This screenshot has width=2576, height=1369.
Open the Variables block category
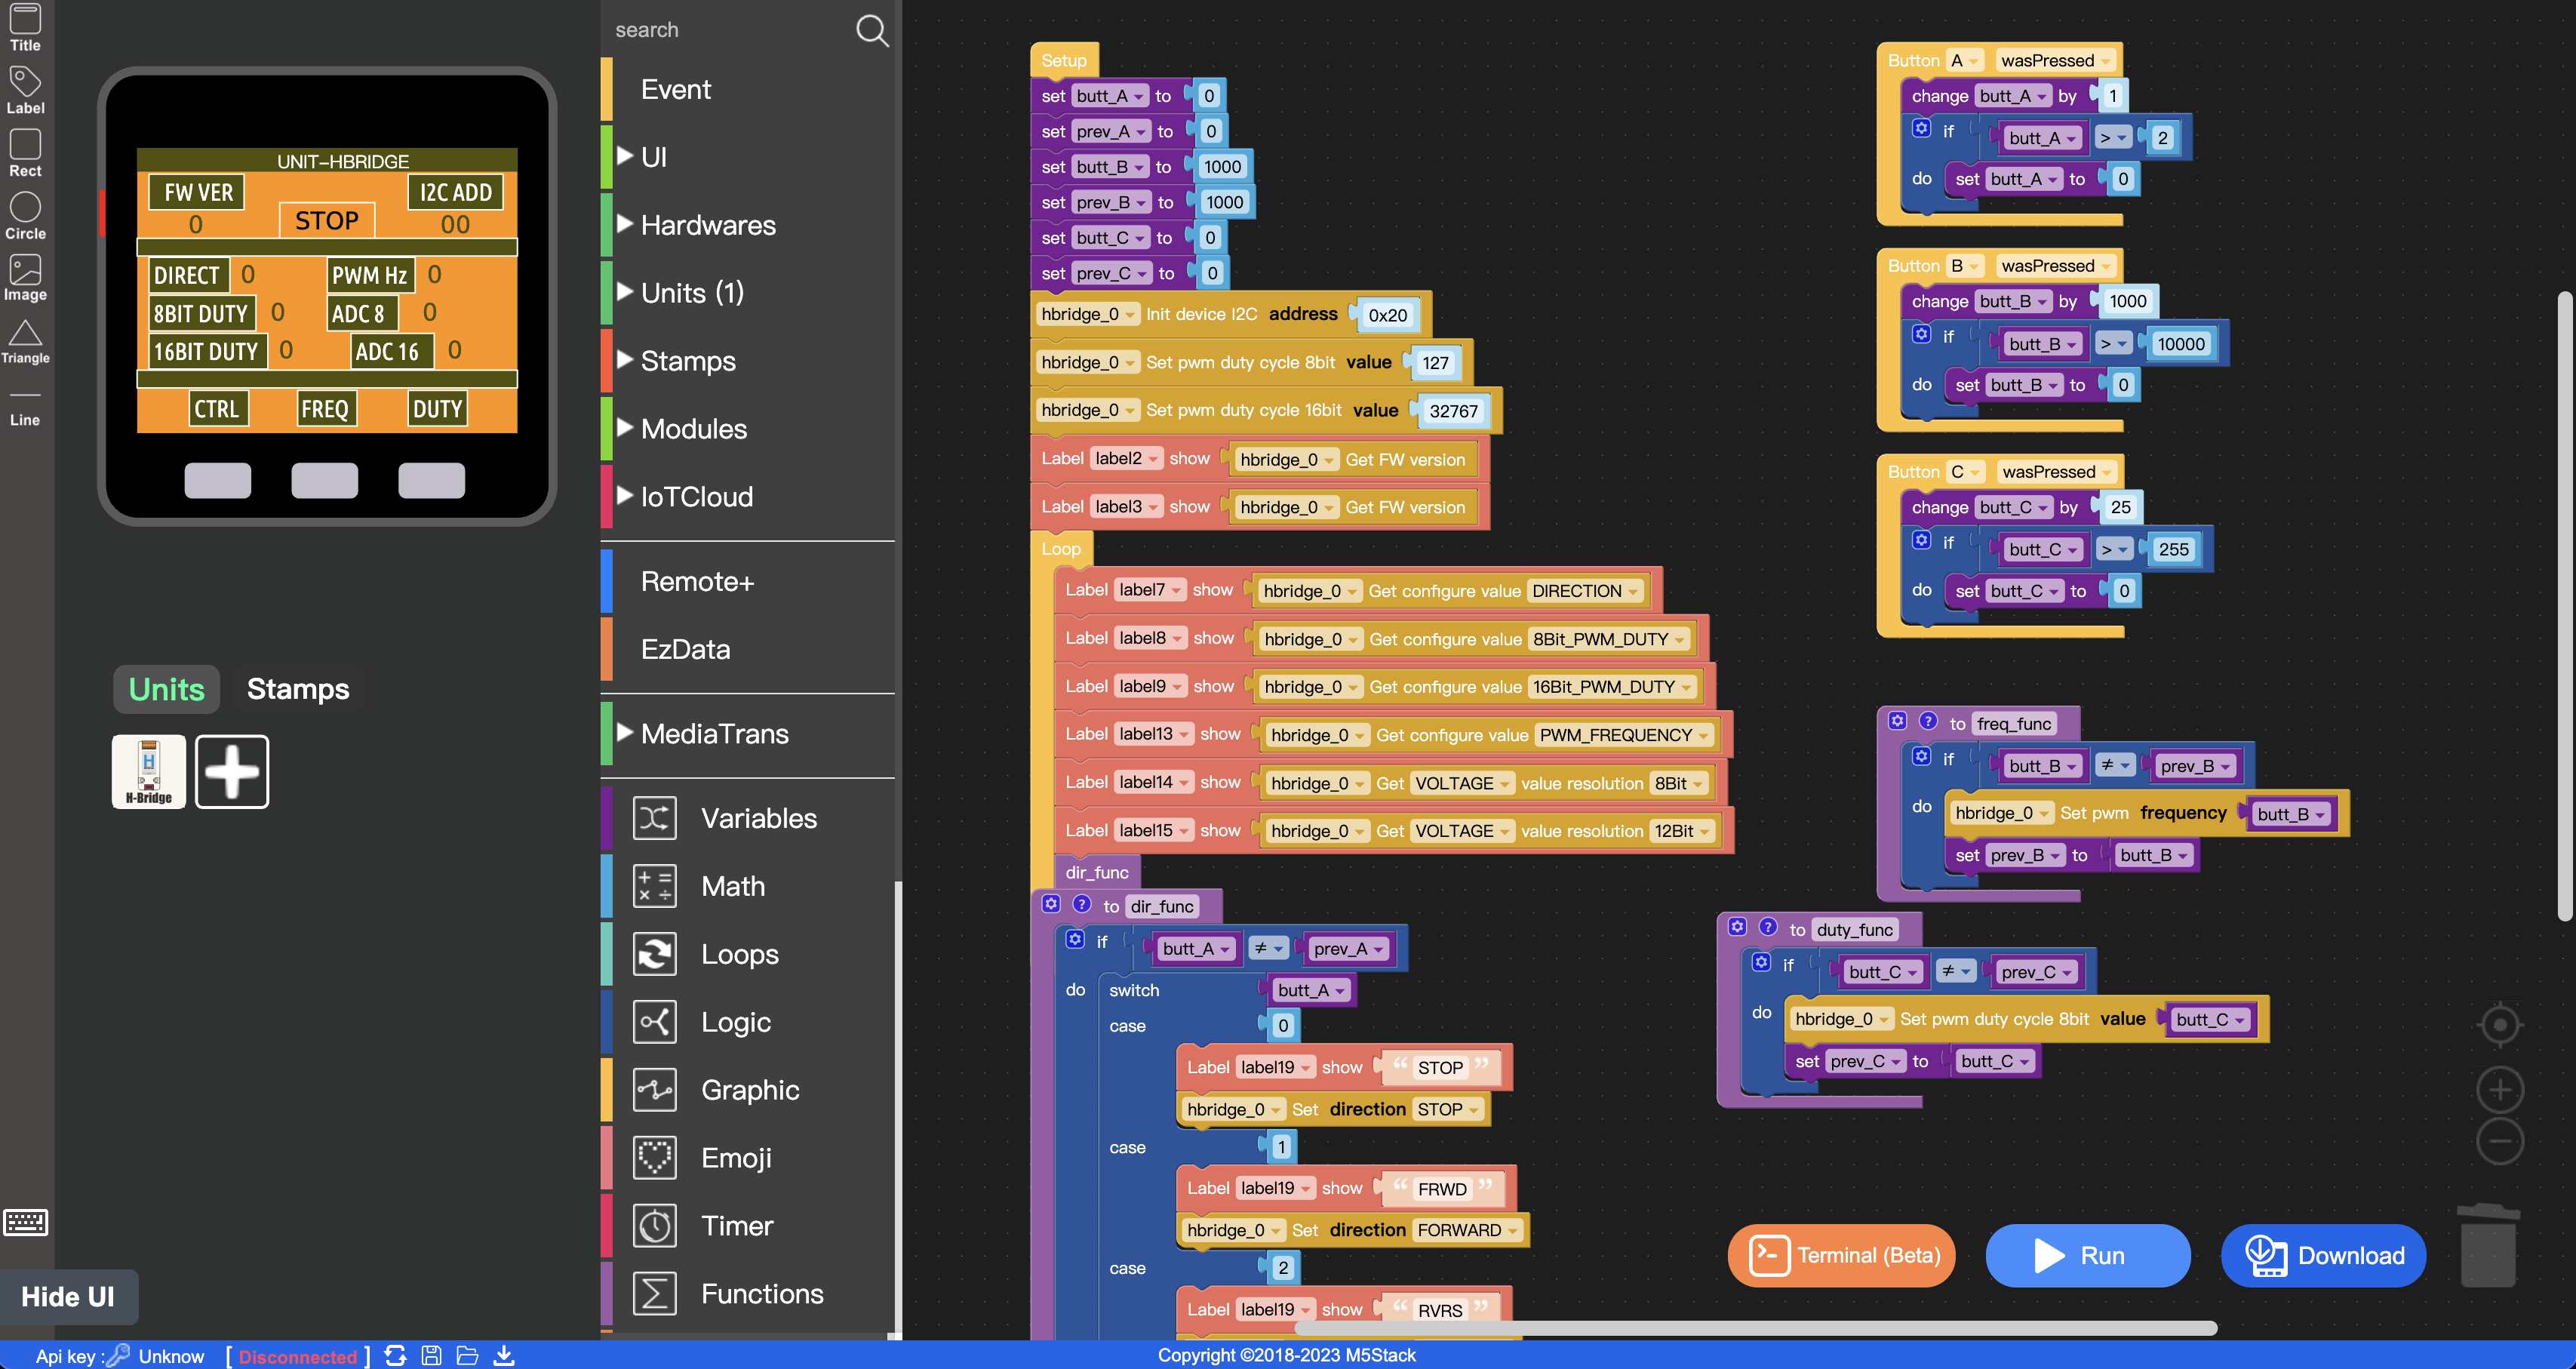coord(758,818)
